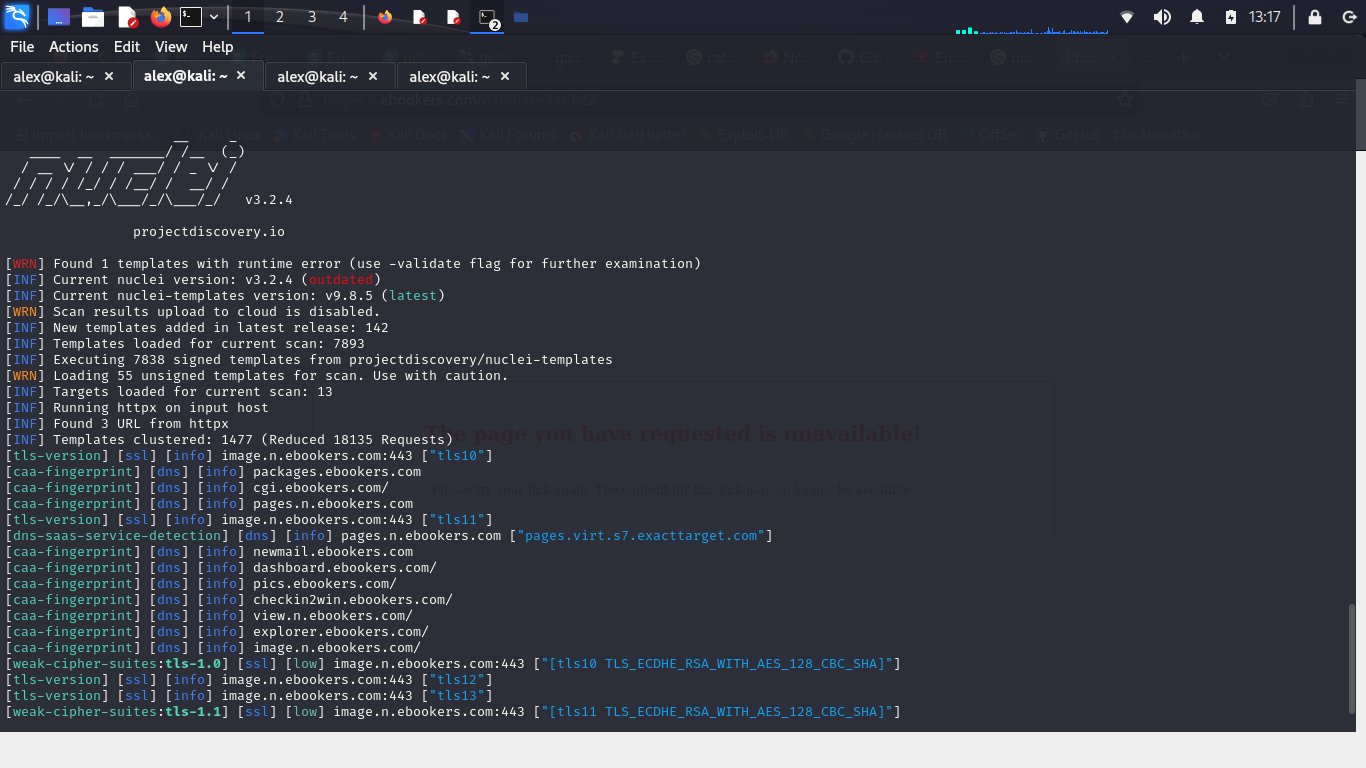Click the purple show-desktop panel icon
This screenshot has width=1366, height=768.
tap(59, 17)
